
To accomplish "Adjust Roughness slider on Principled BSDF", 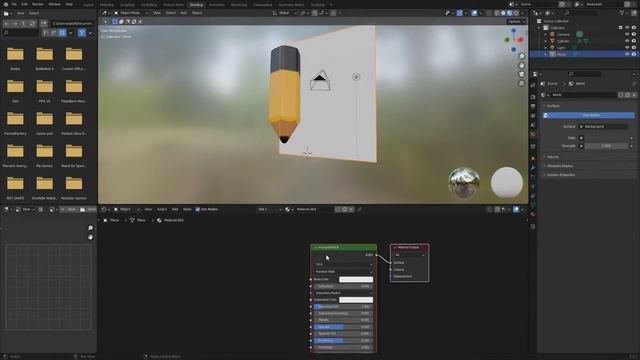I will [343, 340].
